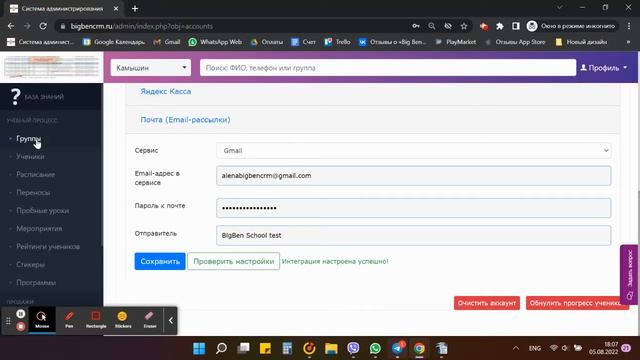The image size is (640, 360).
Task: Open Мероприятия in sidebar
Action: [39, 229]
